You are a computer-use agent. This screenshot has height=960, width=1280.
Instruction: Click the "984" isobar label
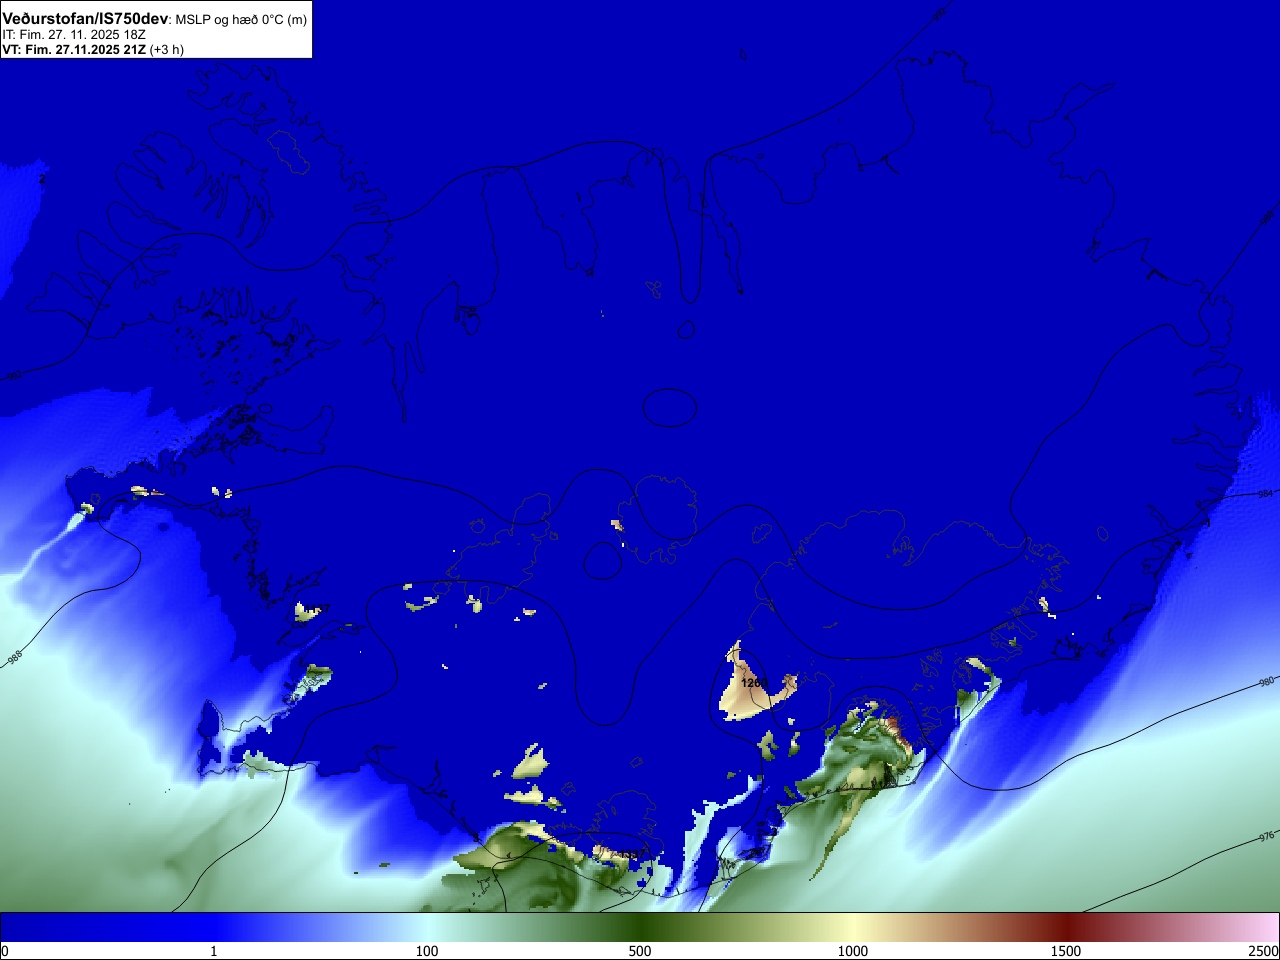pyautogui.click(x=1265, y=494)
